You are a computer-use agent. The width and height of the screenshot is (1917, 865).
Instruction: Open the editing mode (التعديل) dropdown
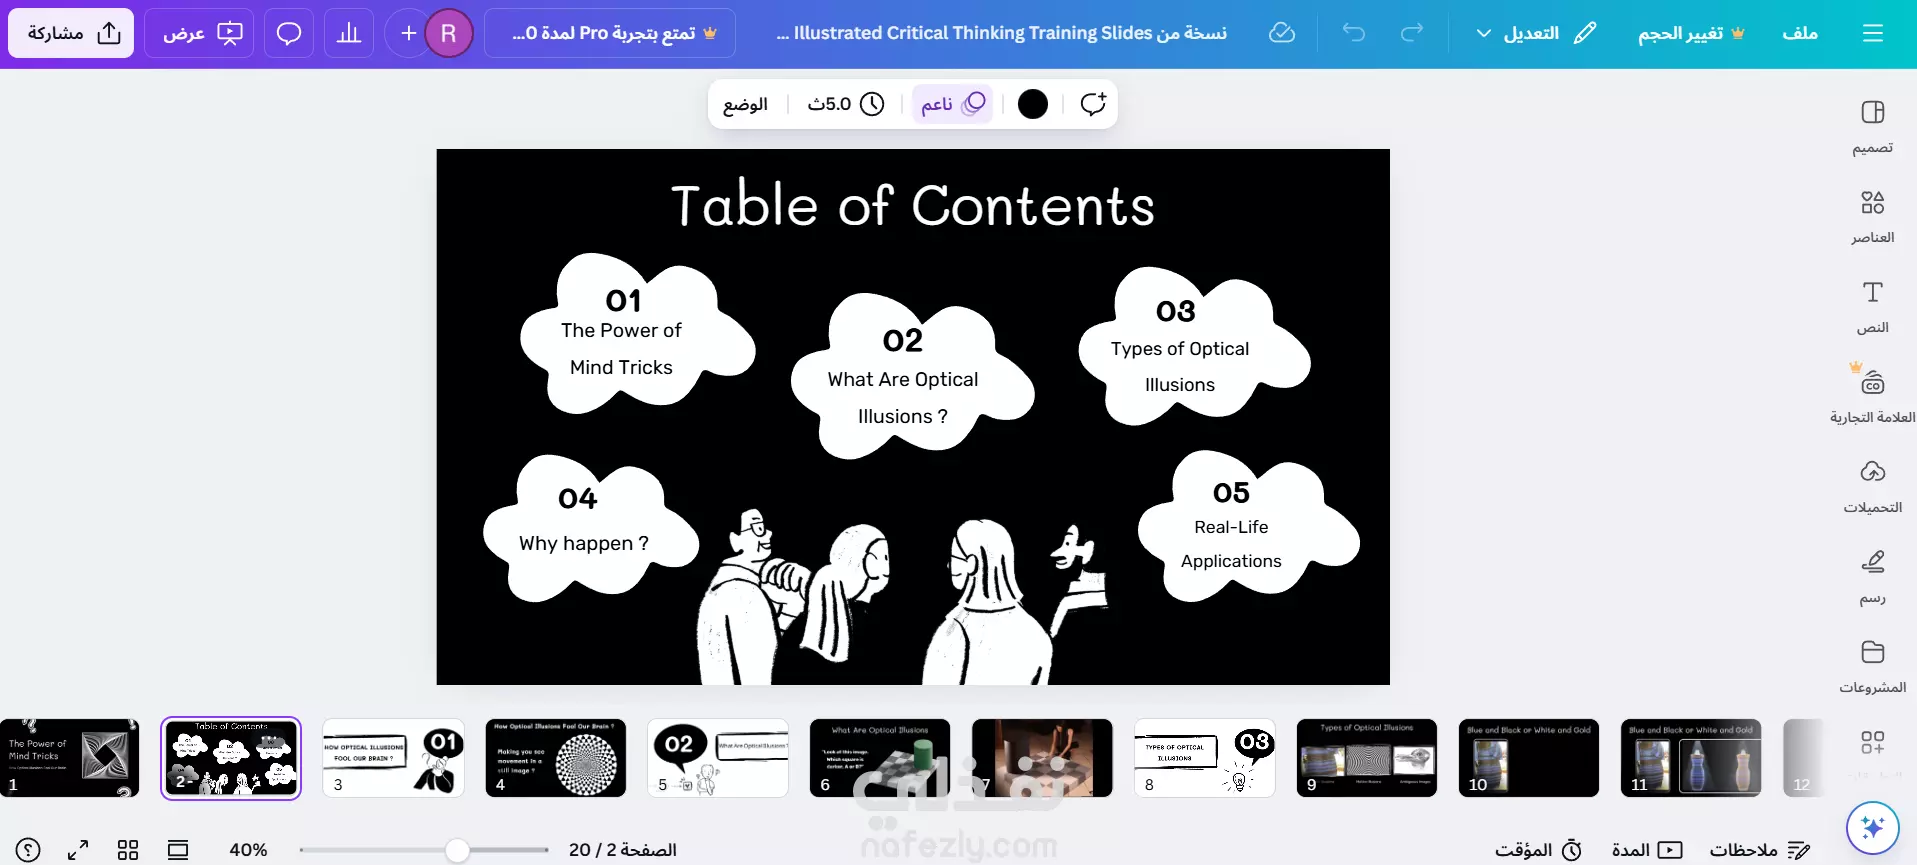[1535, 33]
